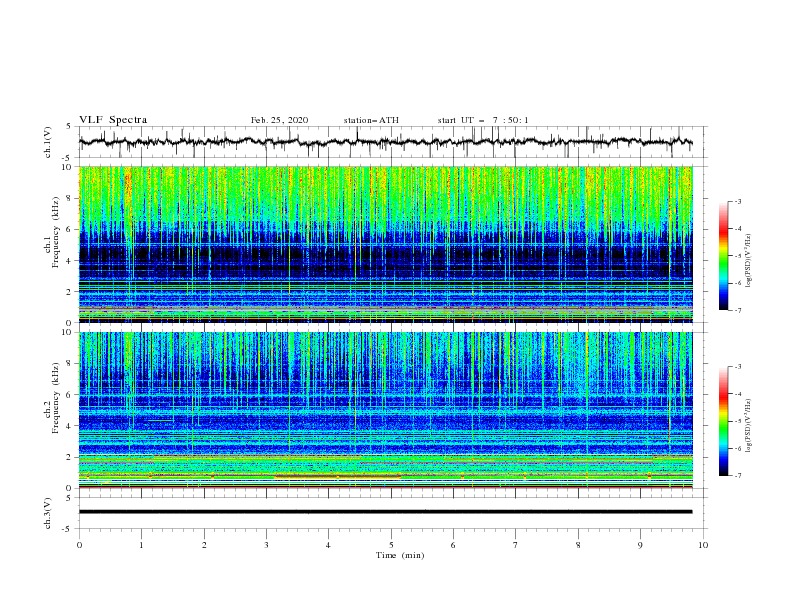Click the lower PSD color scale bar
This screenshot has height=612, width=792.
tap(723, 421)
